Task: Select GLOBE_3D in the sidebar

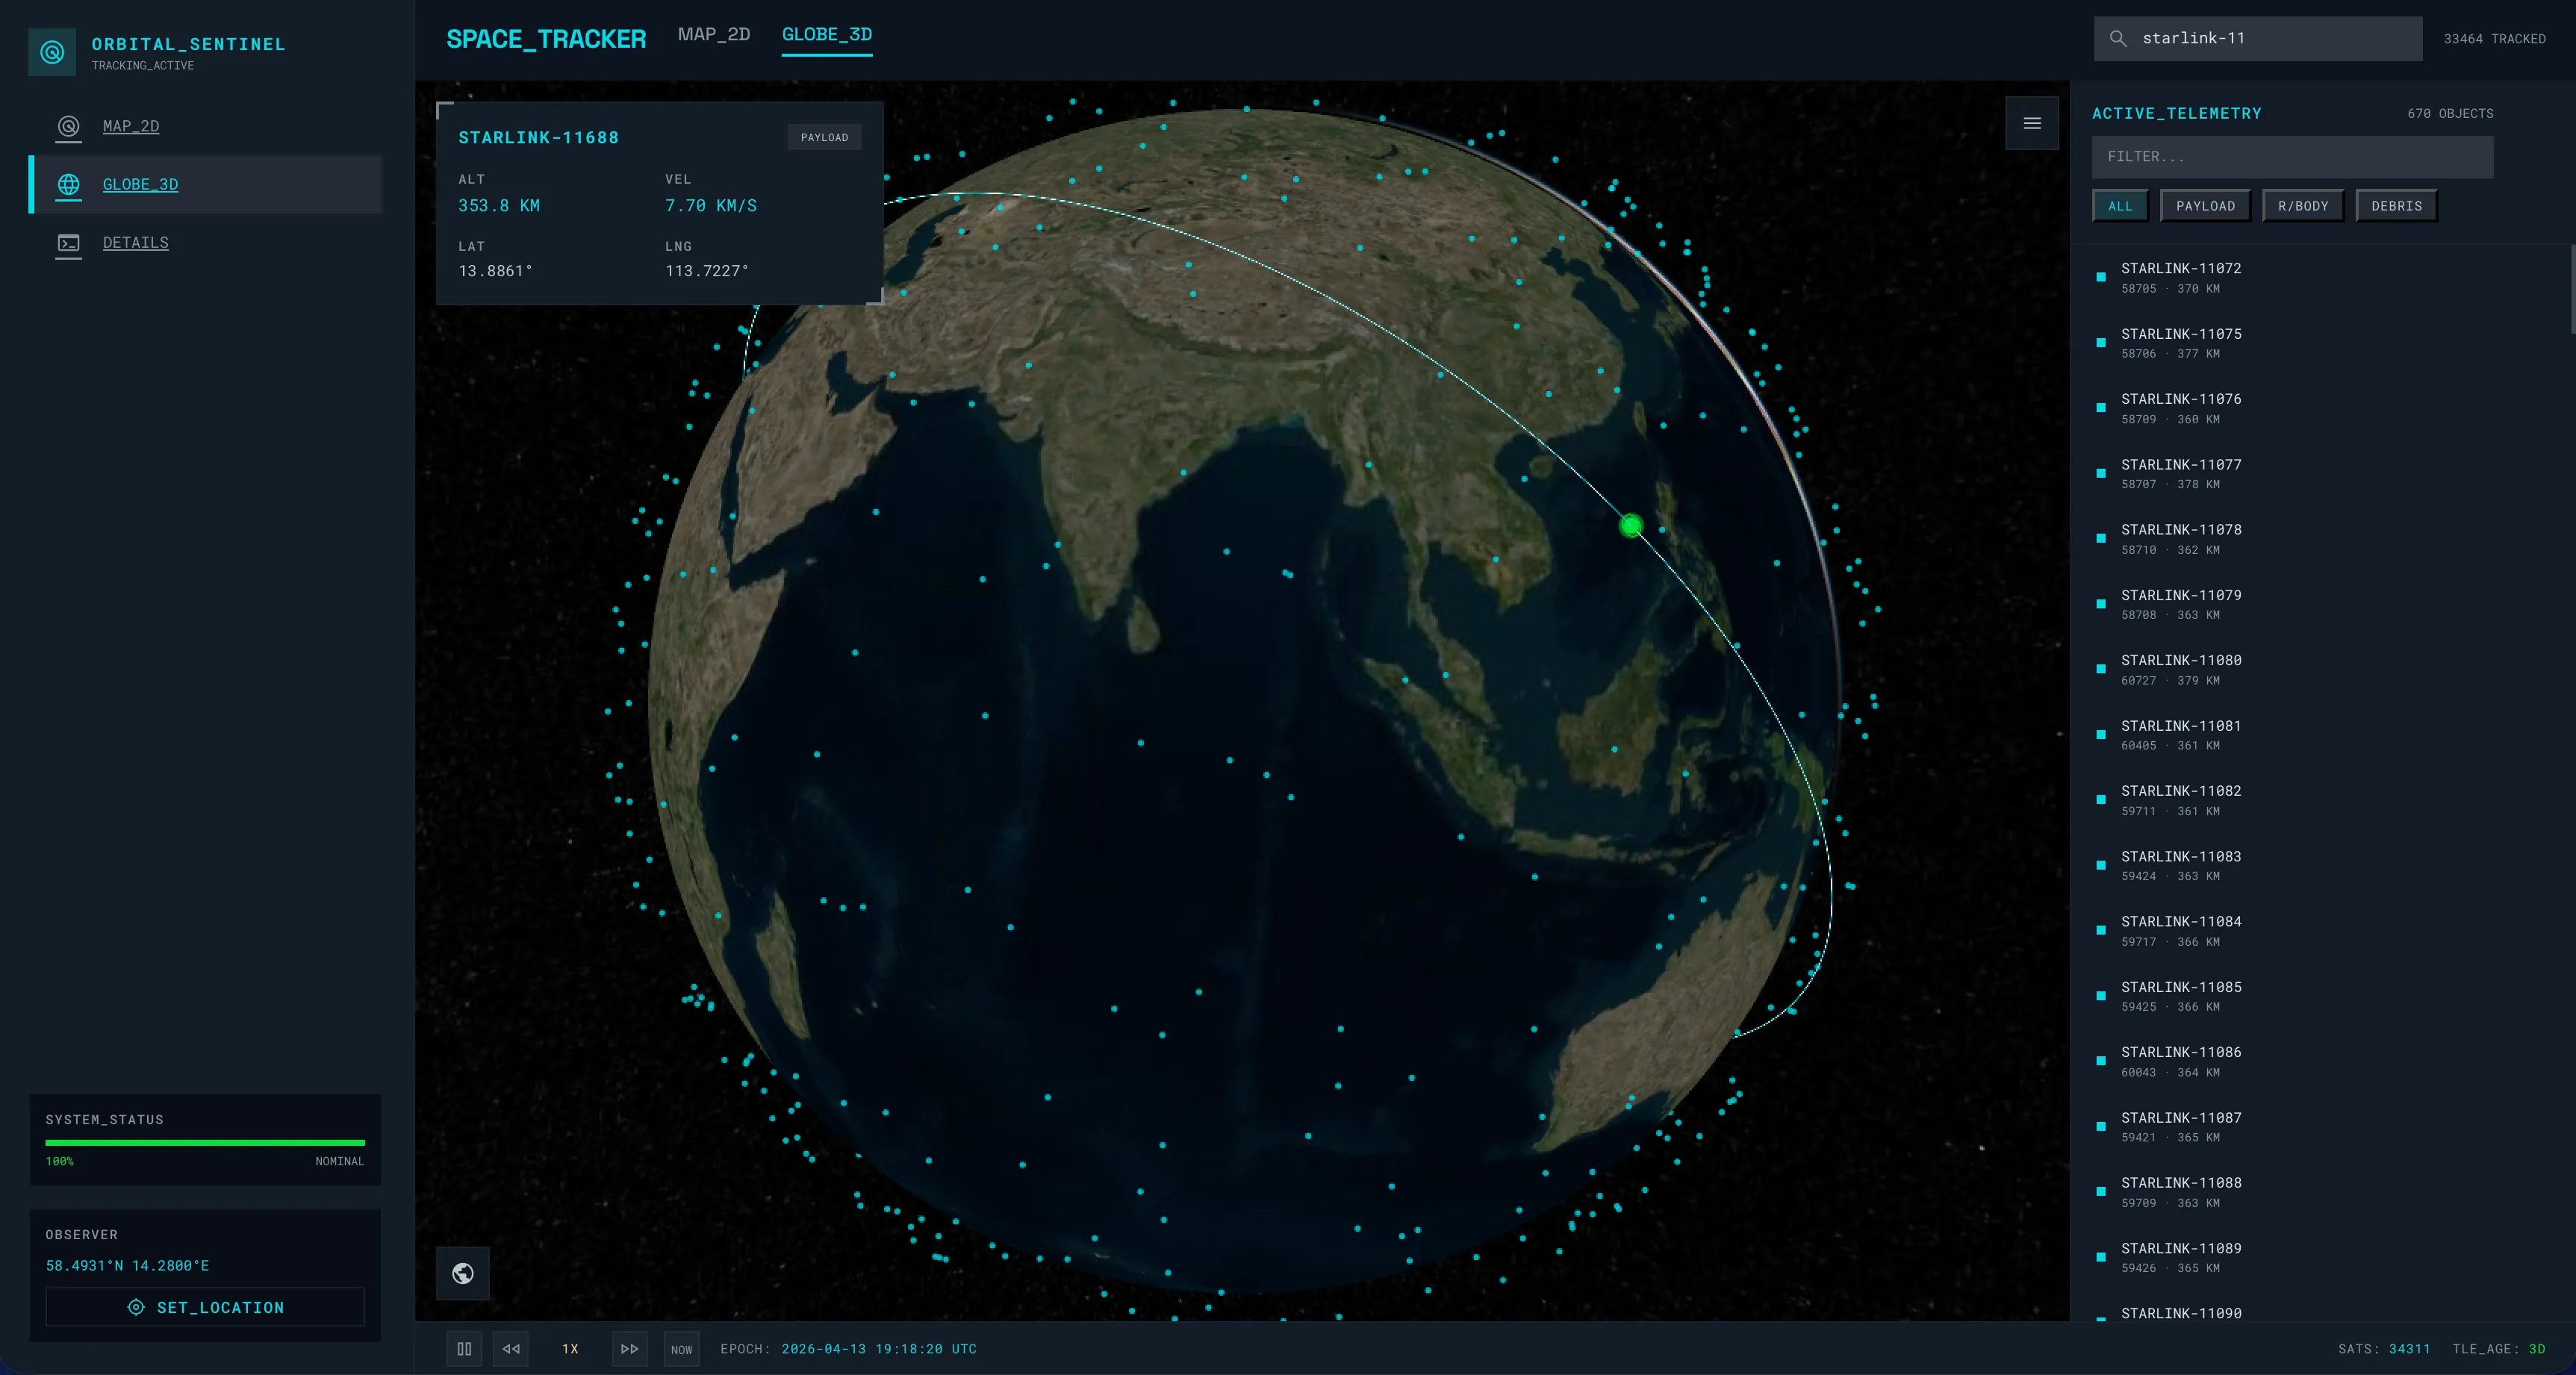Action: click(206, 184)
